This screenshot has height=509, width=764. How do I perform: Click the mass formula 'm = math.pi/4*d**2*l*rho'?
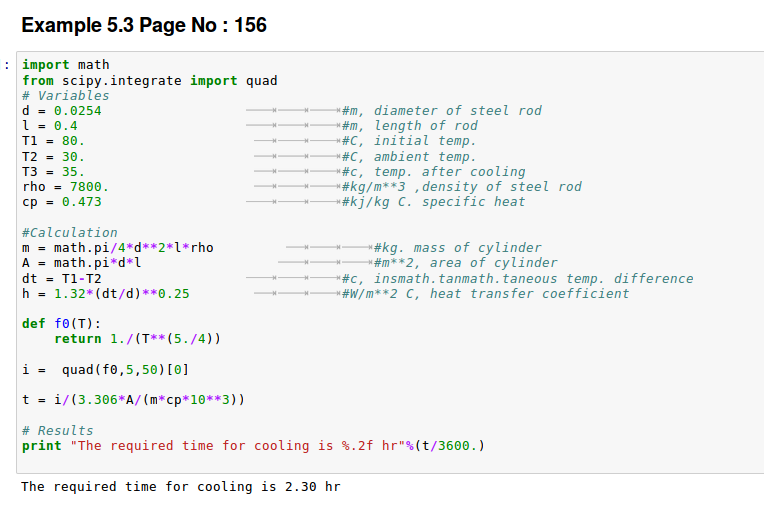117,248
